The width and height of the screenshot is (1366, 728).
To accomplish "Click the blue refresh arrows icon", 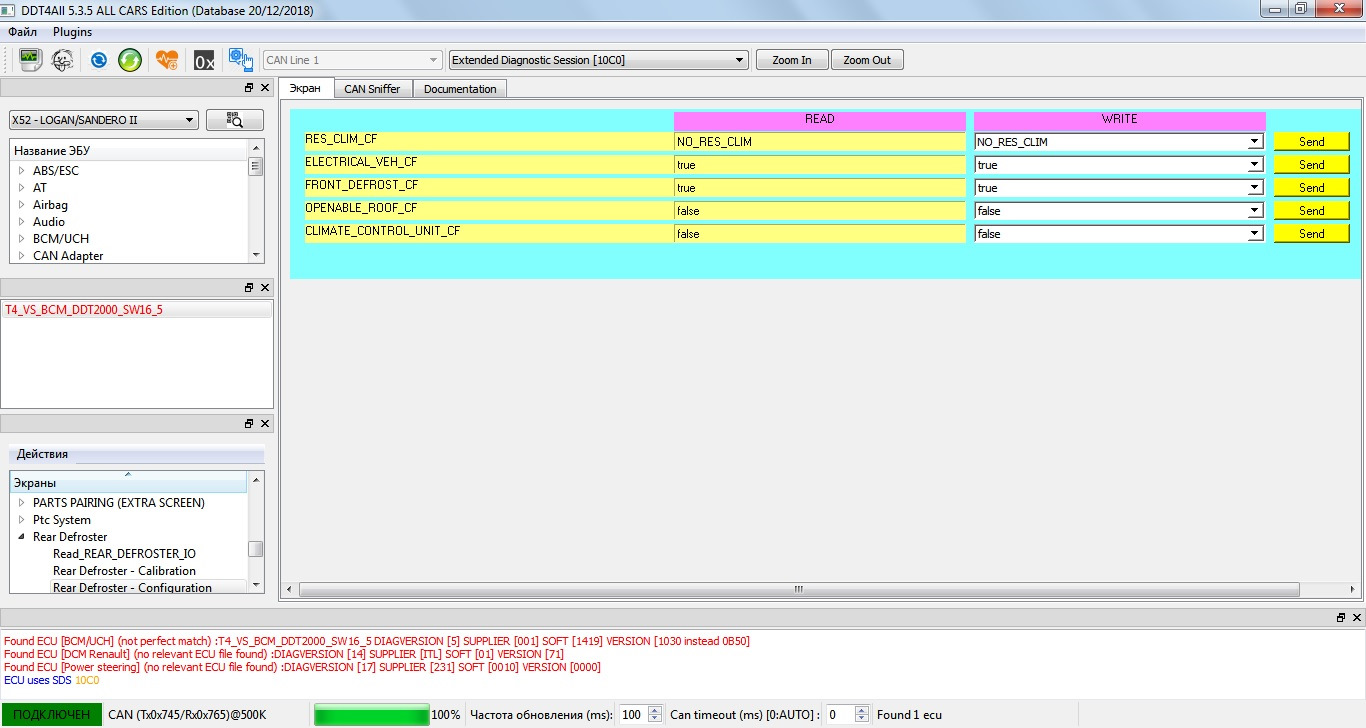I will point(99,60).
